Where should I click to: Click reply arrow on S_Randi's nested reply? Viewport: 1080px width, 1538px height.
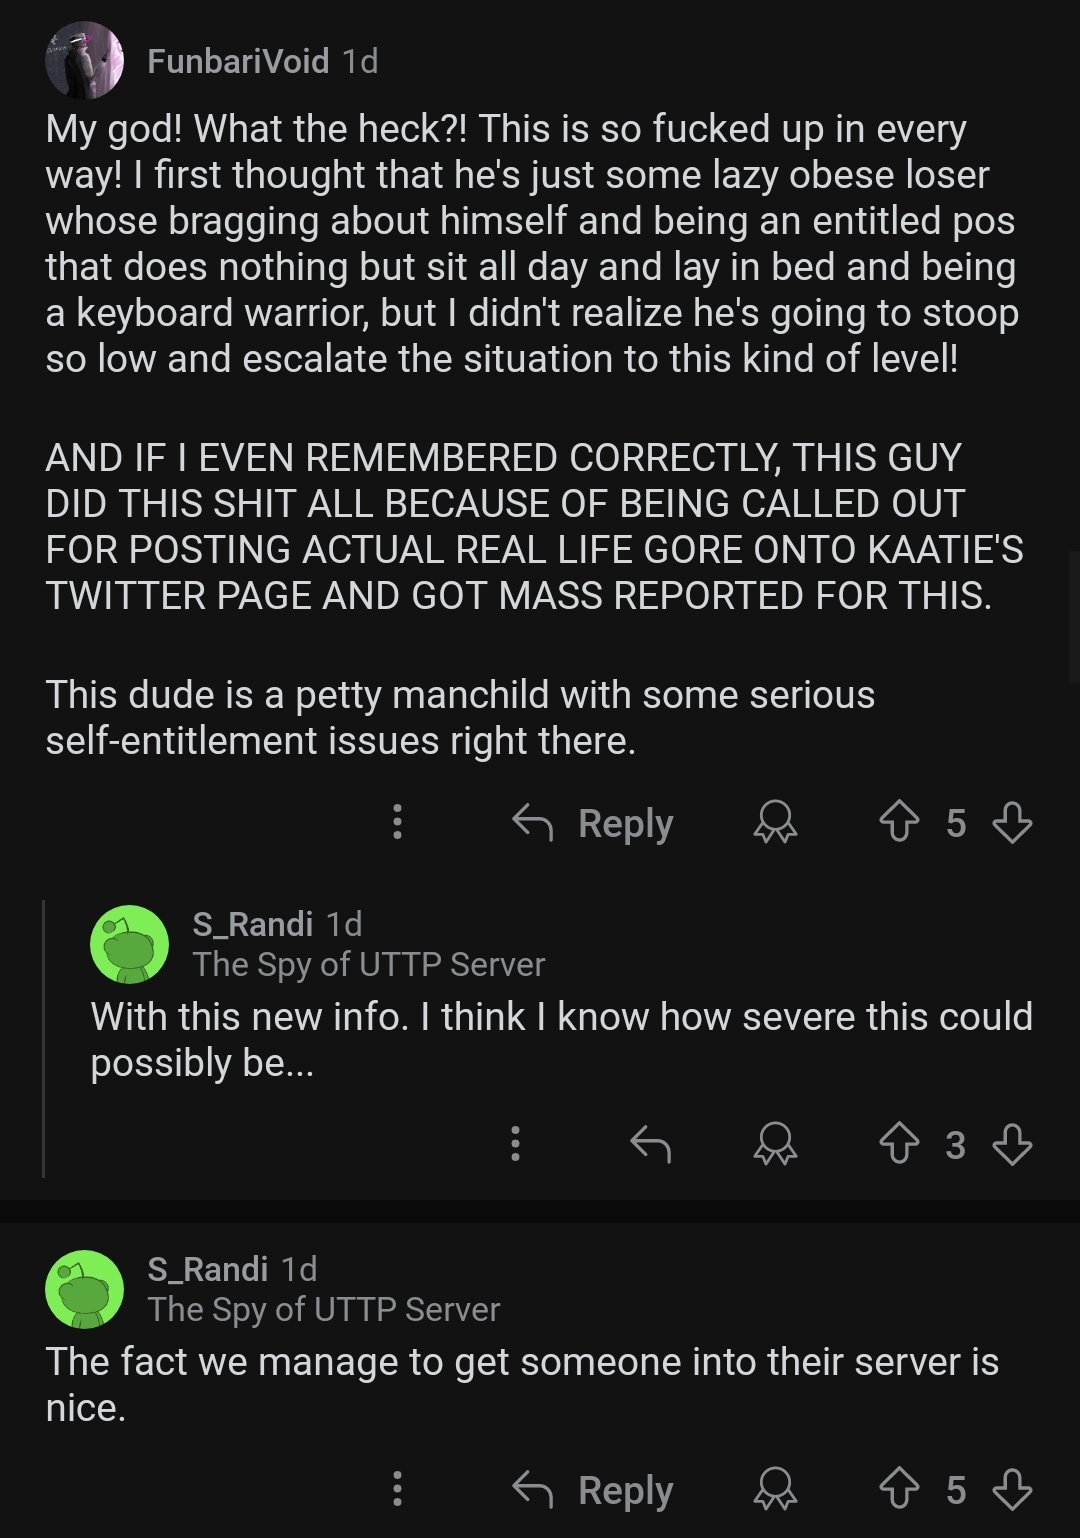(650, 1144)
